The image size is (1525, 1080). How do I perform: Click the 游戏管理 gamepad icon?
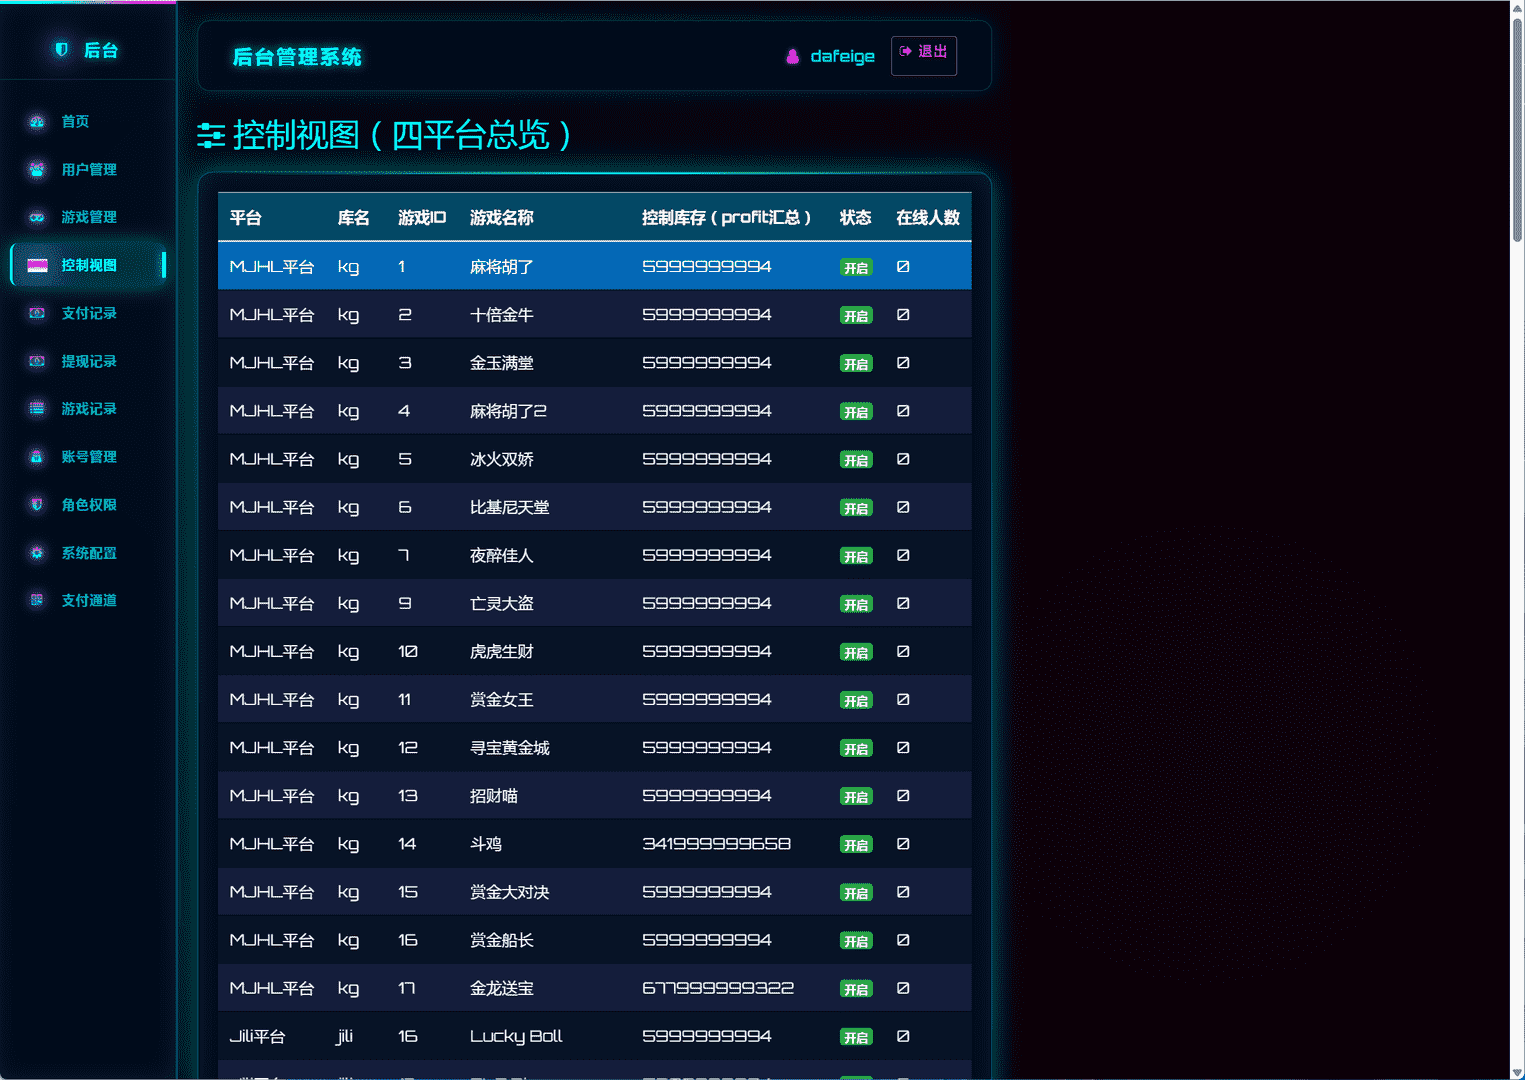coord(37,217)
